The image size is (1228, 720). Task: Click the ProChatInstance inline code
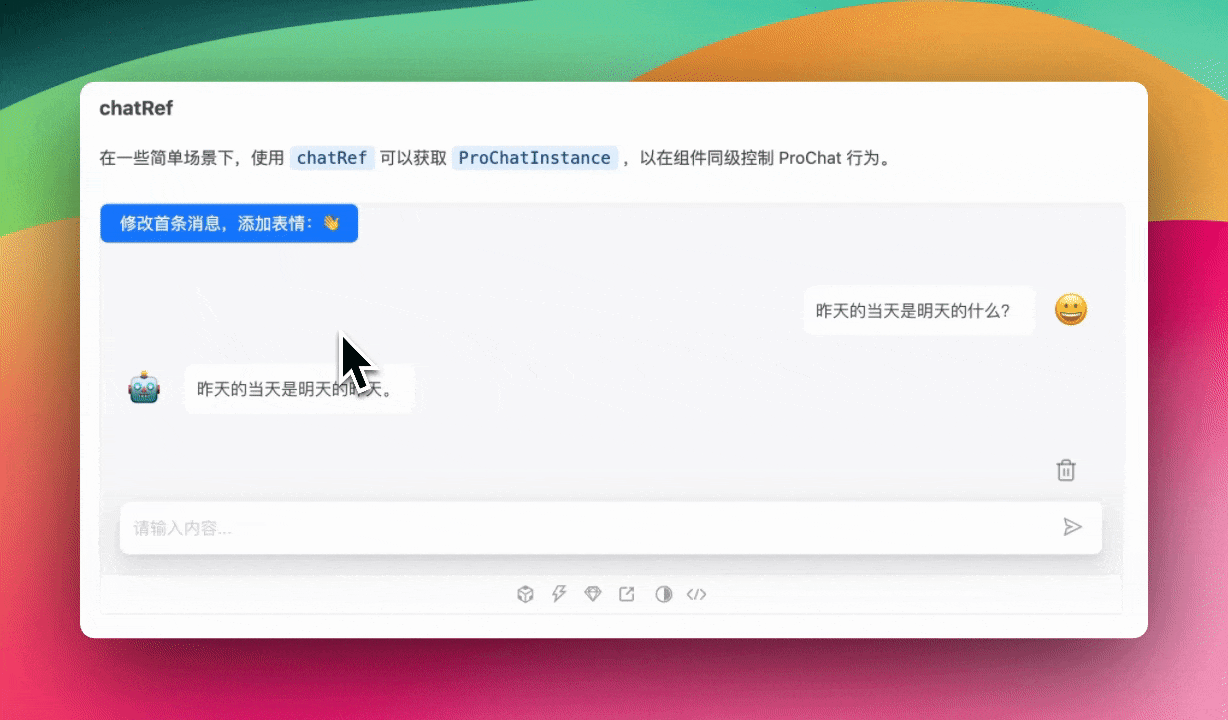pyautogui.click(x=535, y=158)
